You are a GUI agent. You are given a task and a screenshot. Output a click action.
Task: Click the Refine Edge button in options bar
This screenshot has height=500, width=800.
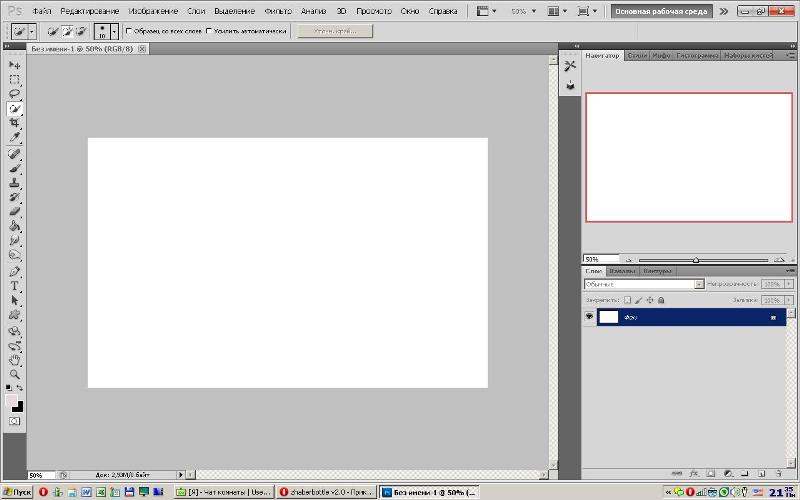pos(335,32)
